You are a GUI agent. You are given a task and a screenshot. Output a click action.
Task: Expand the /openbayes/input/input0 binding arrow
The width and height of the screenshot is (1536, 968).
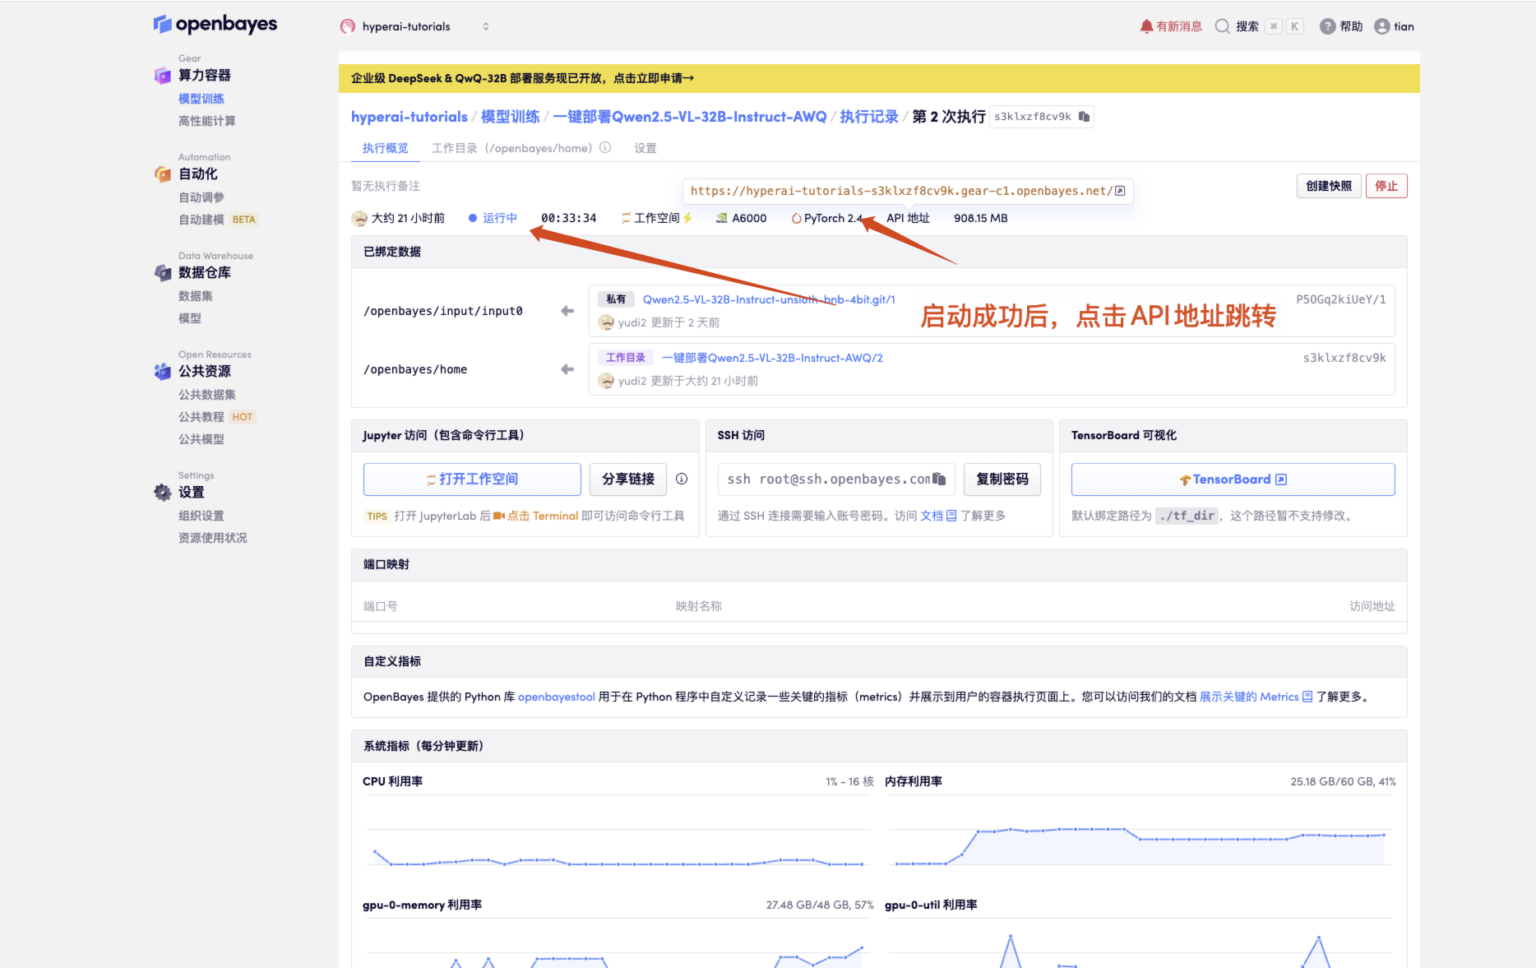tap(567, 311)
